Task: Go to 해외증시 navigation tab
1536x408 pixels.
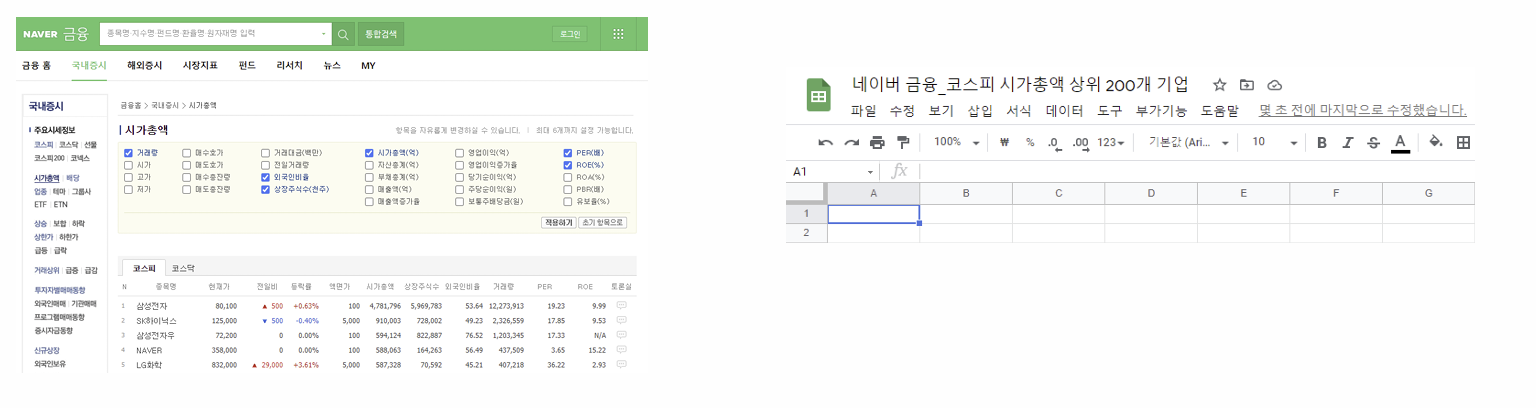Action: click(144, 65)
